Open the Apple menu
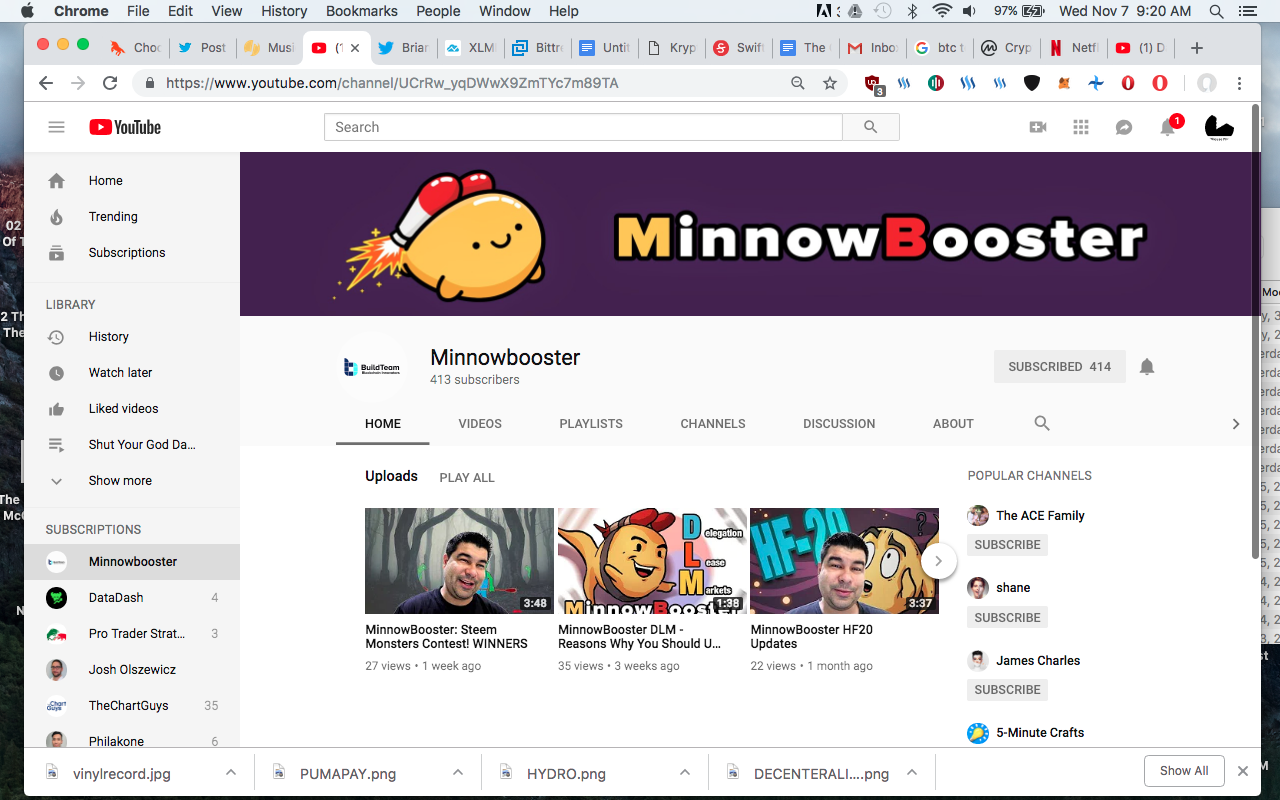 pyautogui.click(x=27, y=11)
